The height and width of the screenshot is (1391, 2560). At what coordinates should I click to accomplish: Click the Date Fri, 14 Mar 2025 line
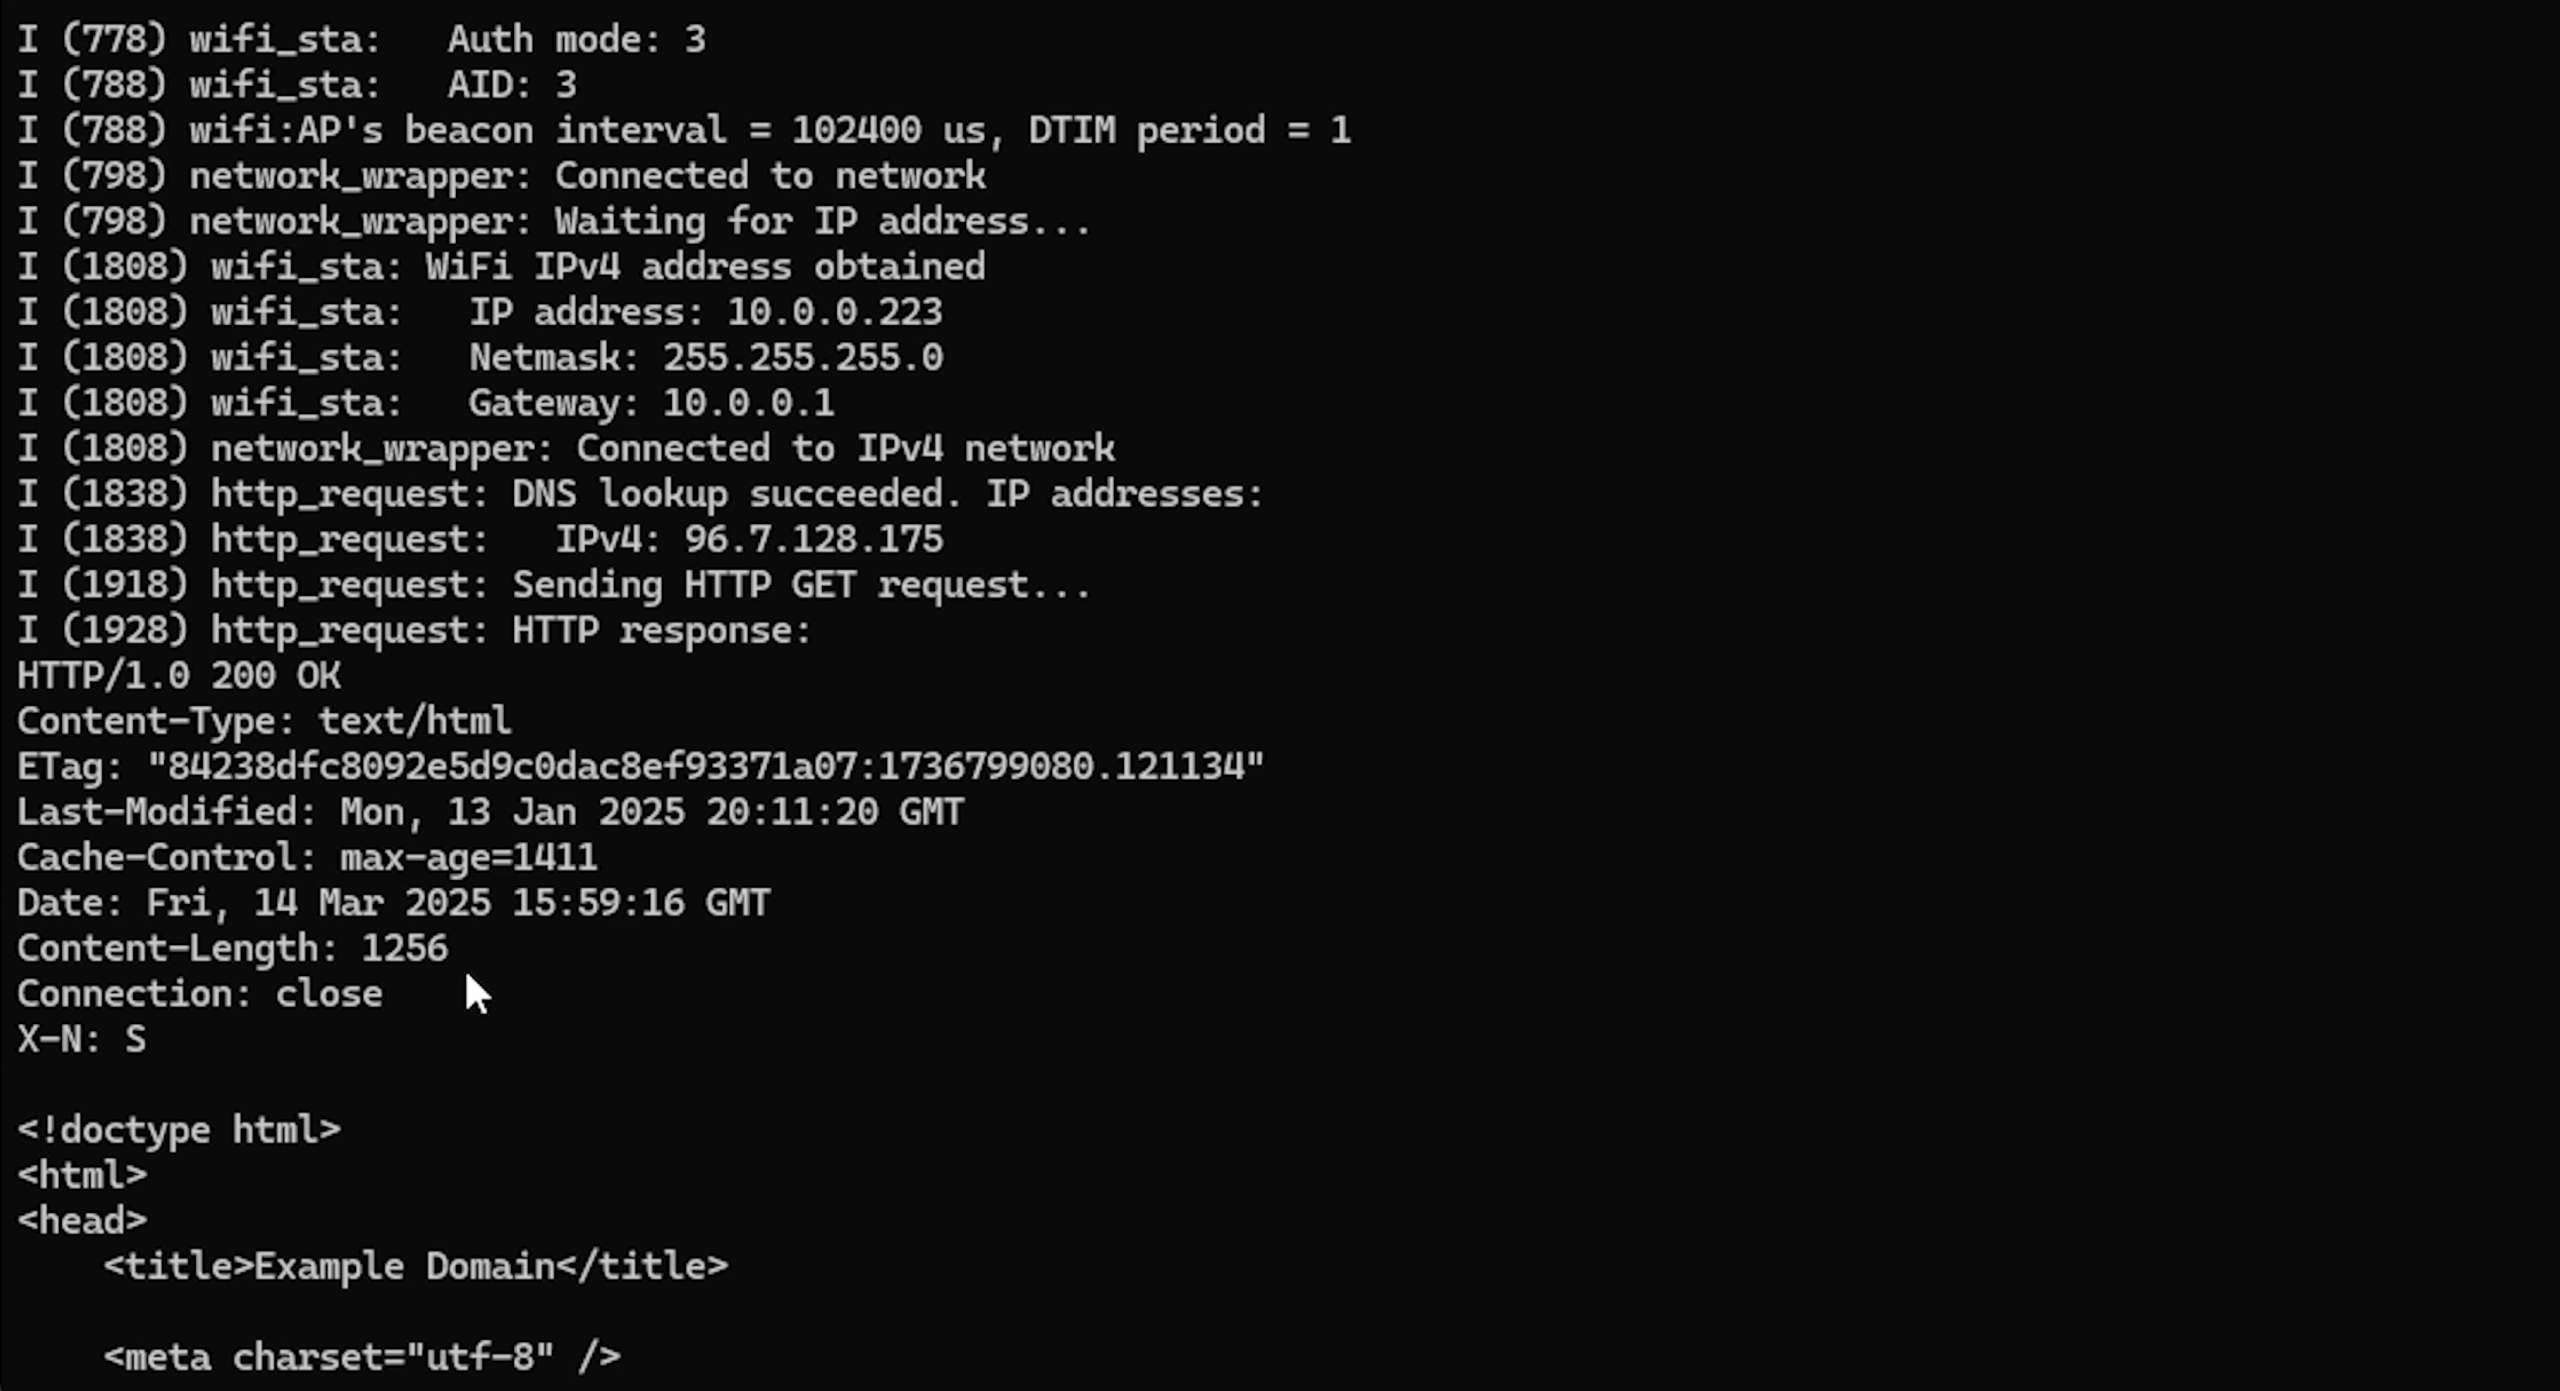pos(393,903)
